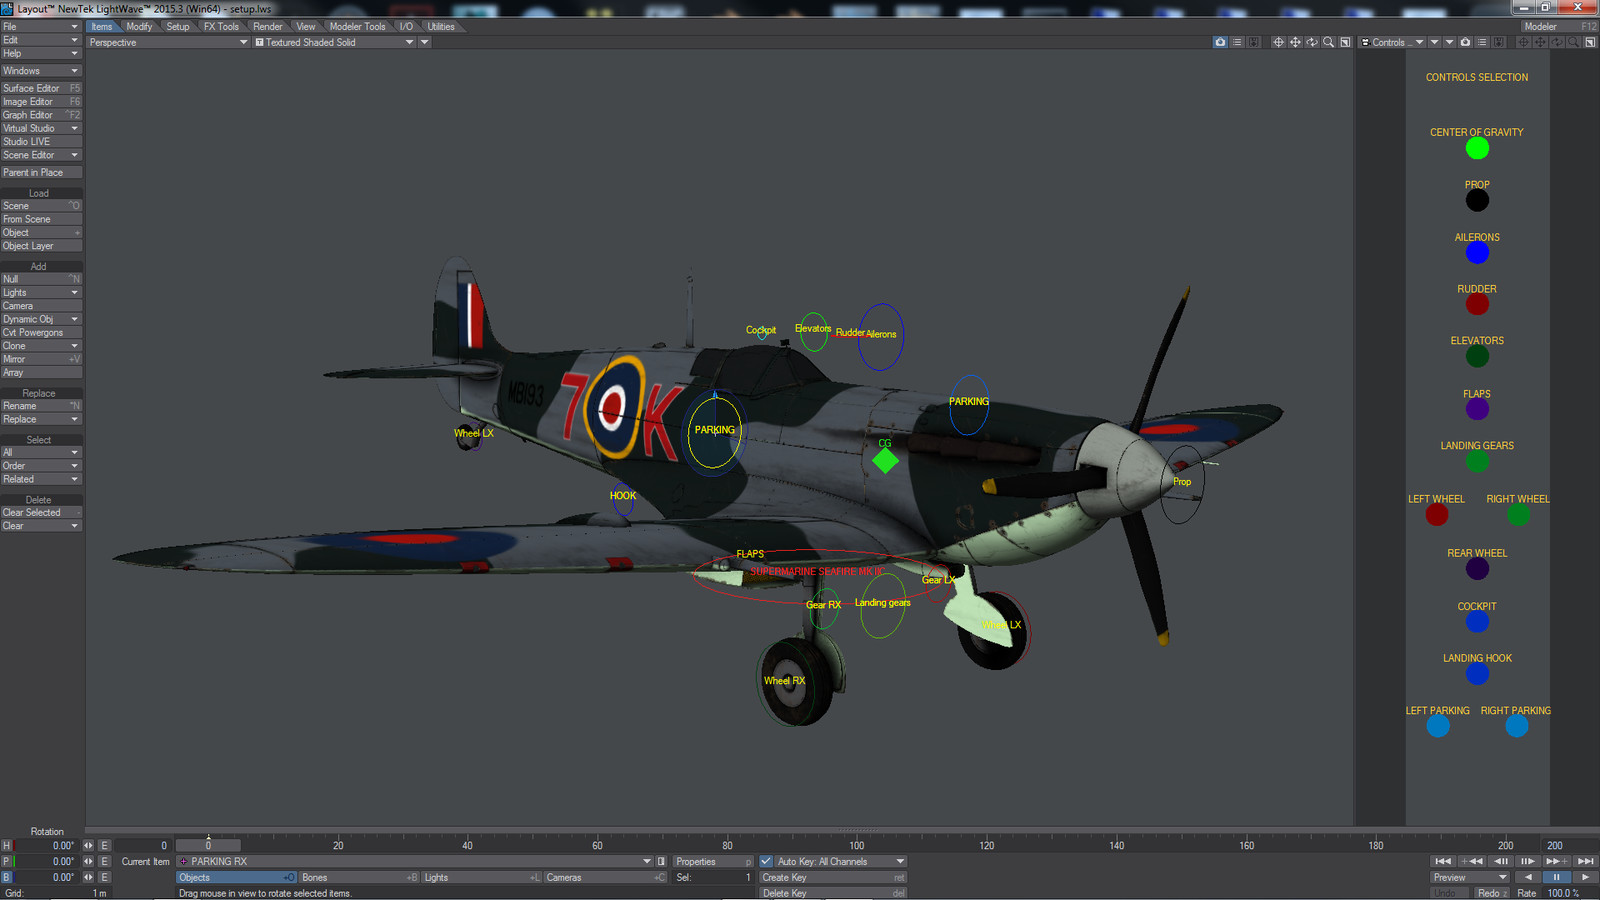The height and width of the screenshot is (900, 1600).
Task: Open the Auto Key All Channels dropdown
Action: (840, 861)
